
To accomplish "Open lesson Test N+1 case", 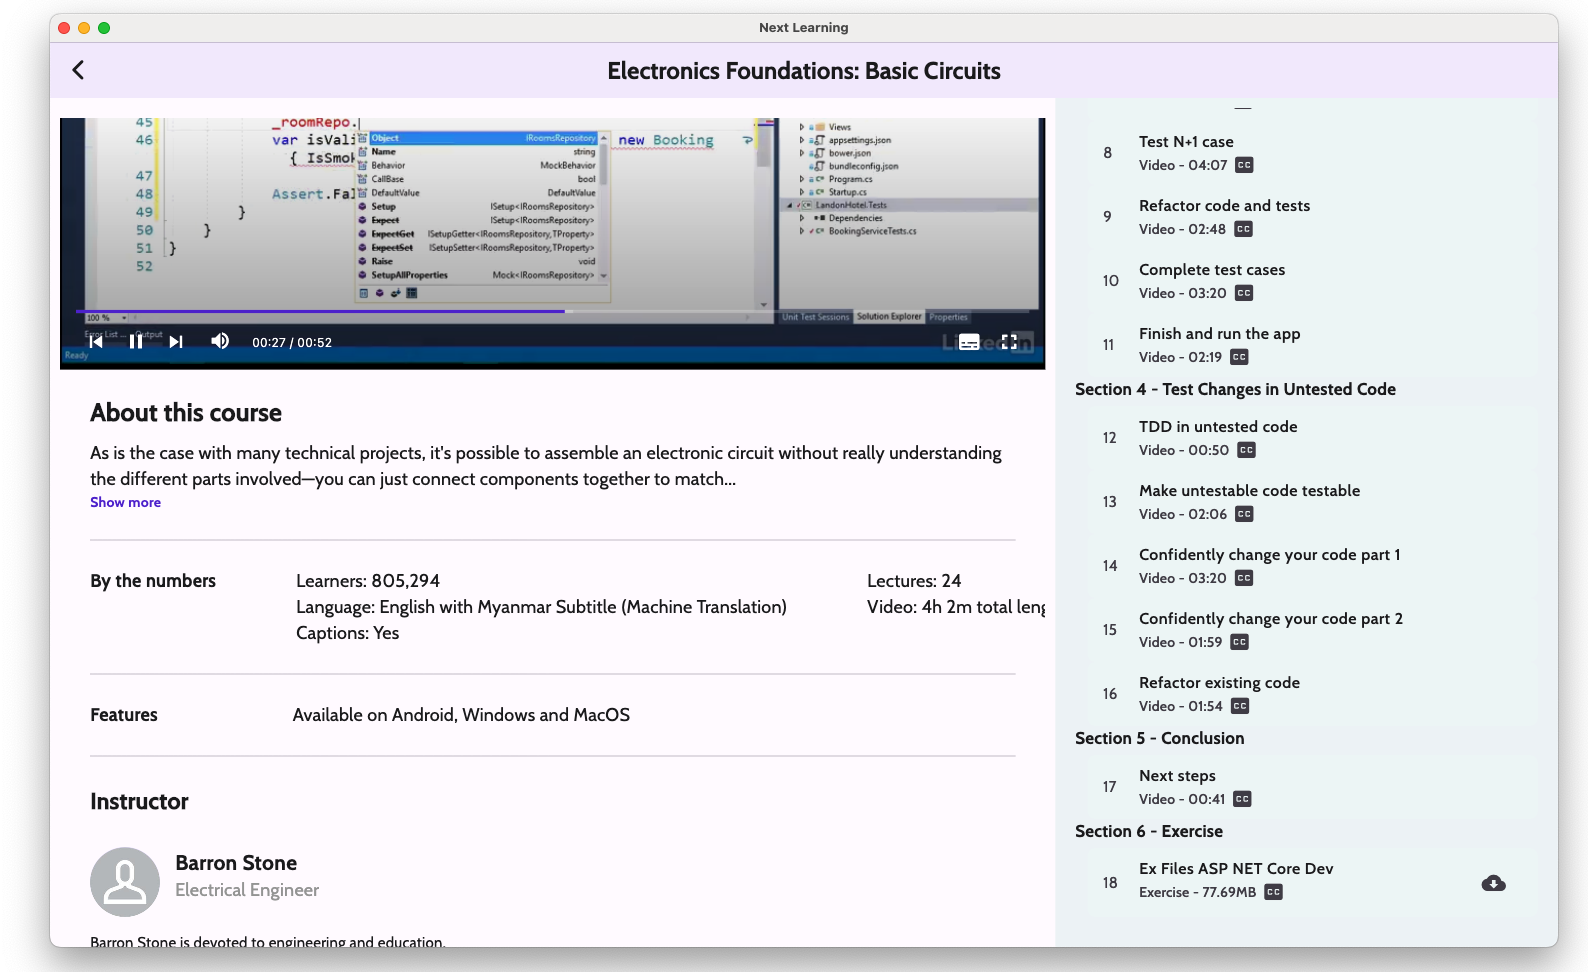I will (x=1186, y=142).
